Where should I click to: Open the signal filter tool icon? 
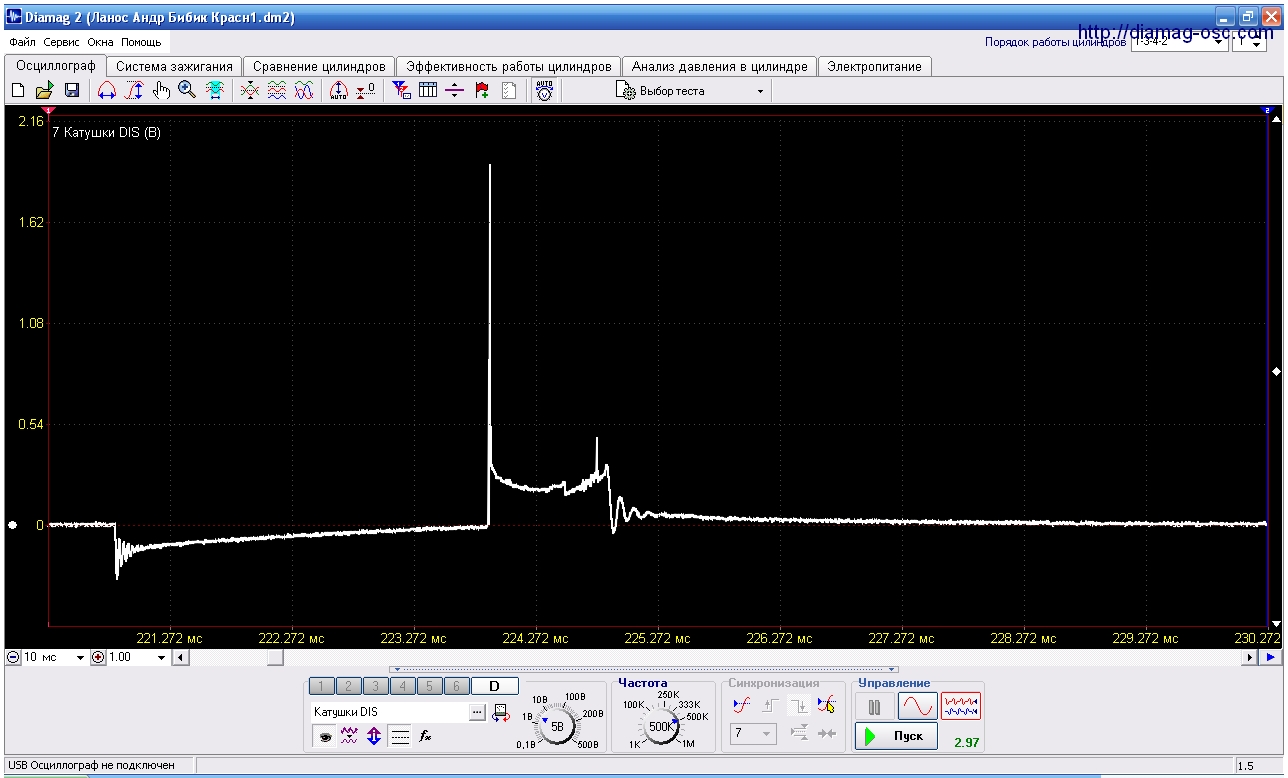401,91
